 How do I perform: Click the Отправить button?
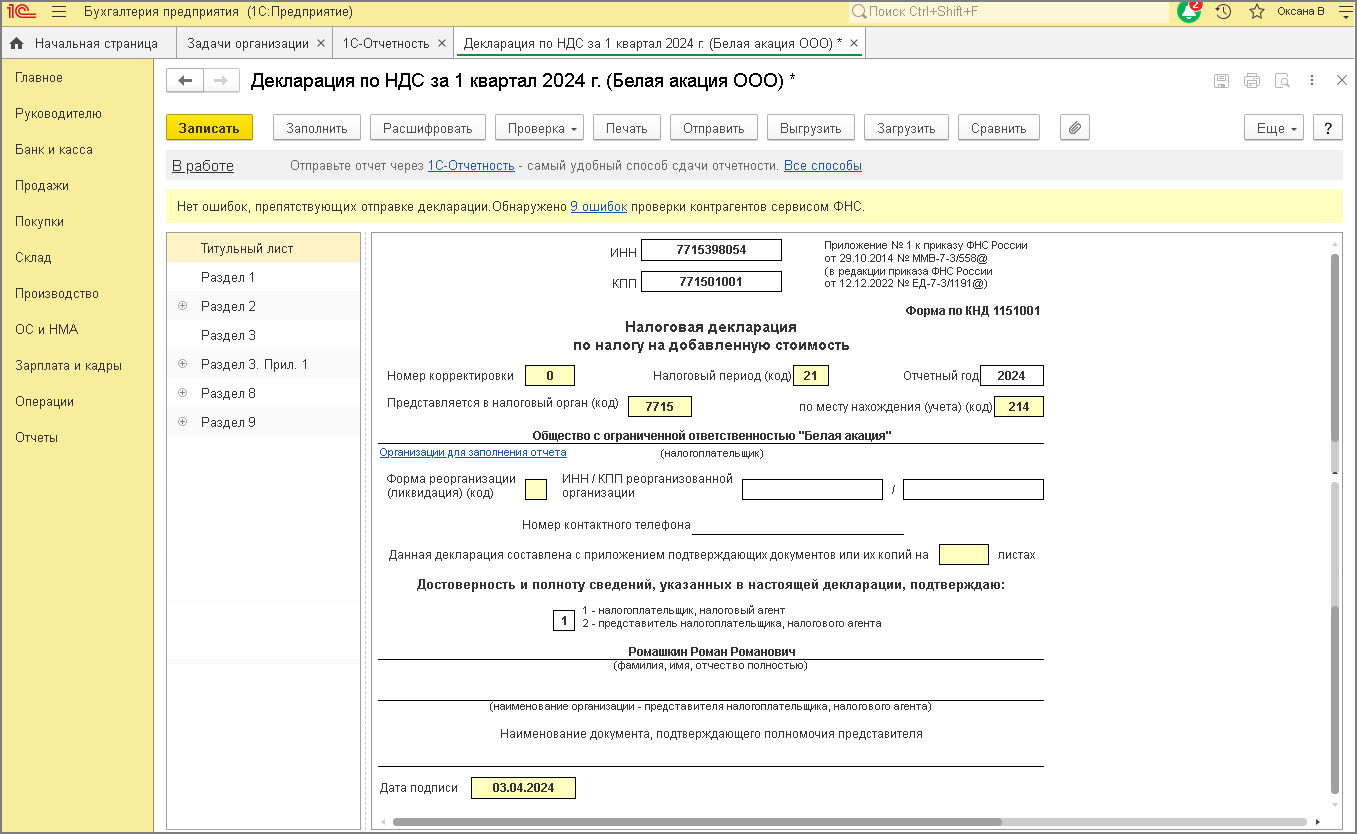[x=714, y=128]
